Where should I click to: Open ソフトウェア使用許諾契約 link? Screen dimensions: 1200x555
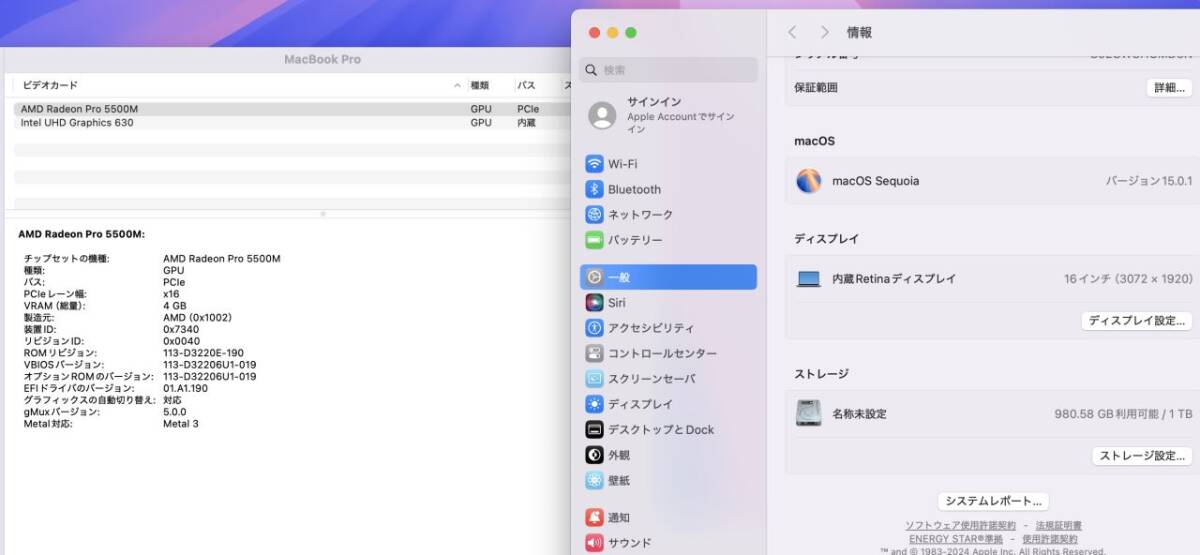(x=960, y=525)
